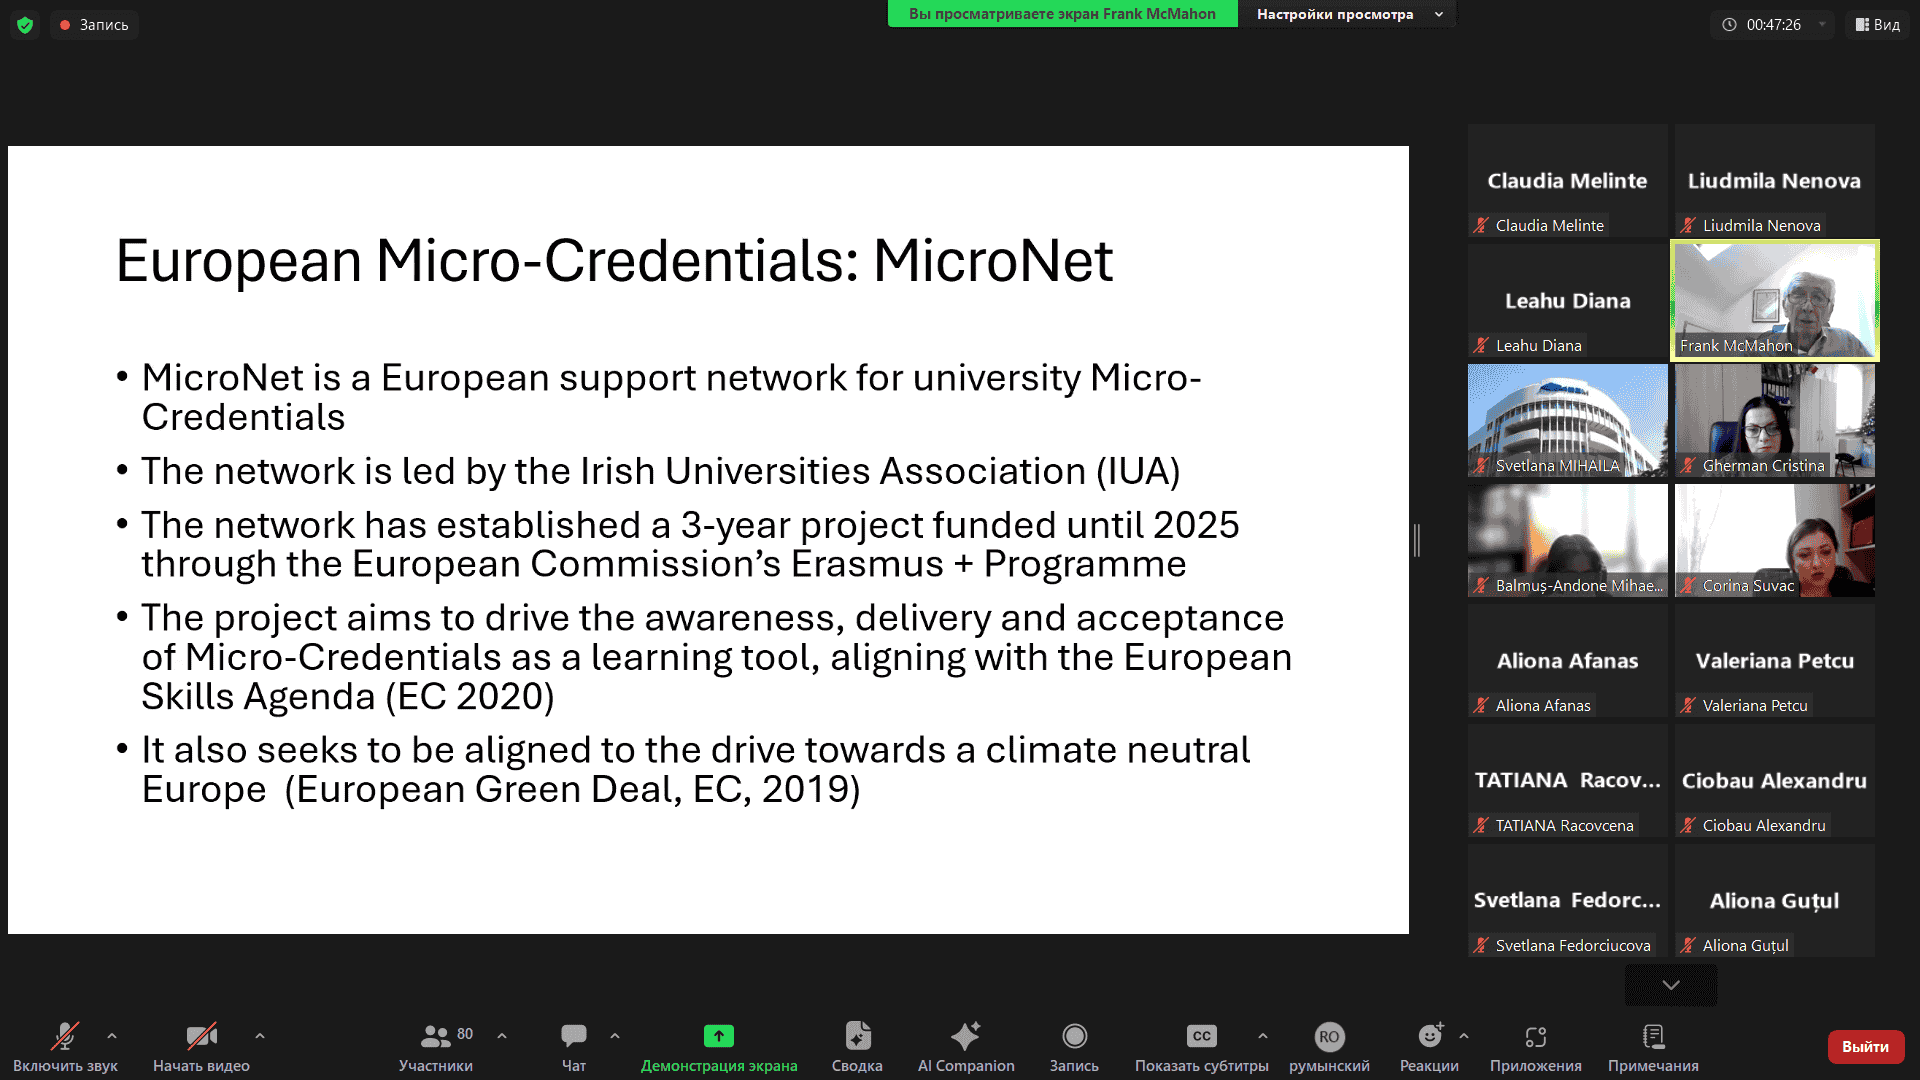Image resolution: width=1920 pixels, height=1080 pixels.
Task: Launch AI Companion sparkle icon
Action: pyautogui.click(x=965, y=1036)
